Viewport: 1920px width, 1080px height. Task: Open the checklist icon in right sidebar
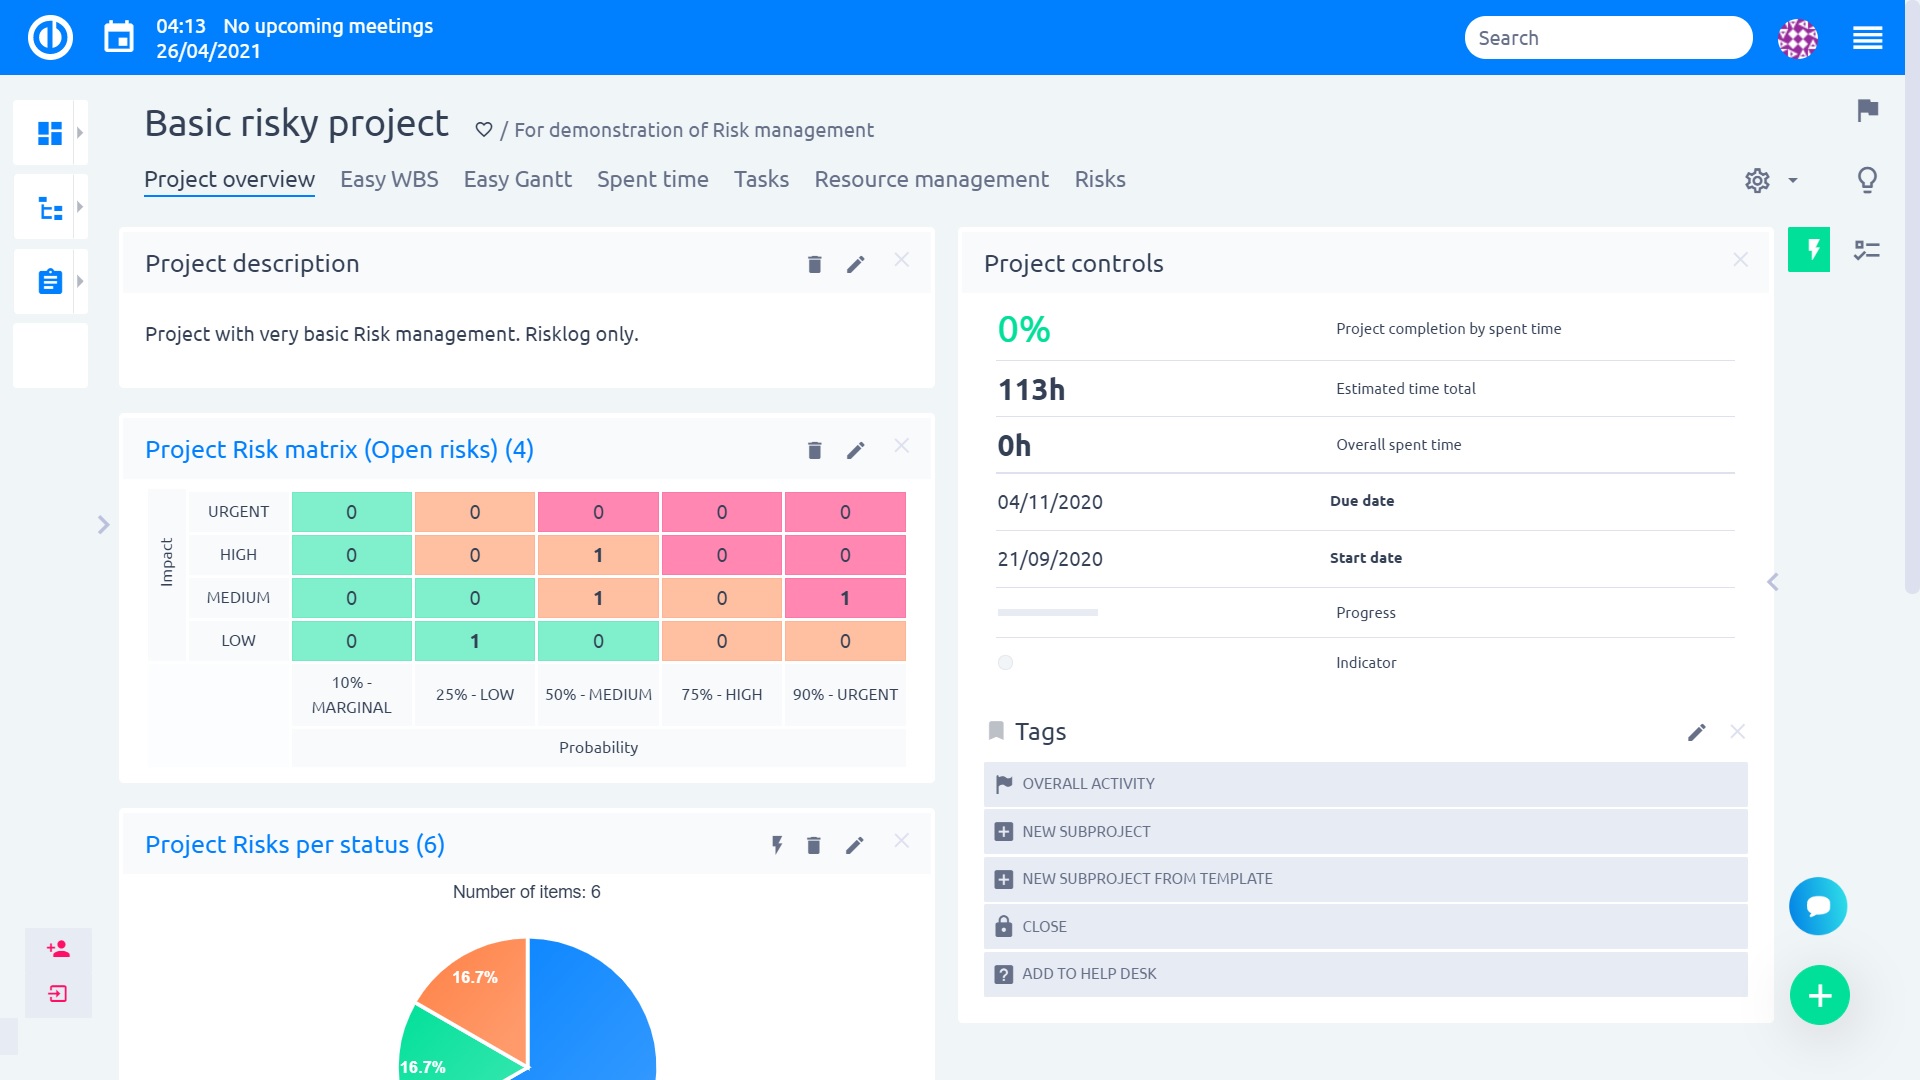click(x=1867, y=250)
